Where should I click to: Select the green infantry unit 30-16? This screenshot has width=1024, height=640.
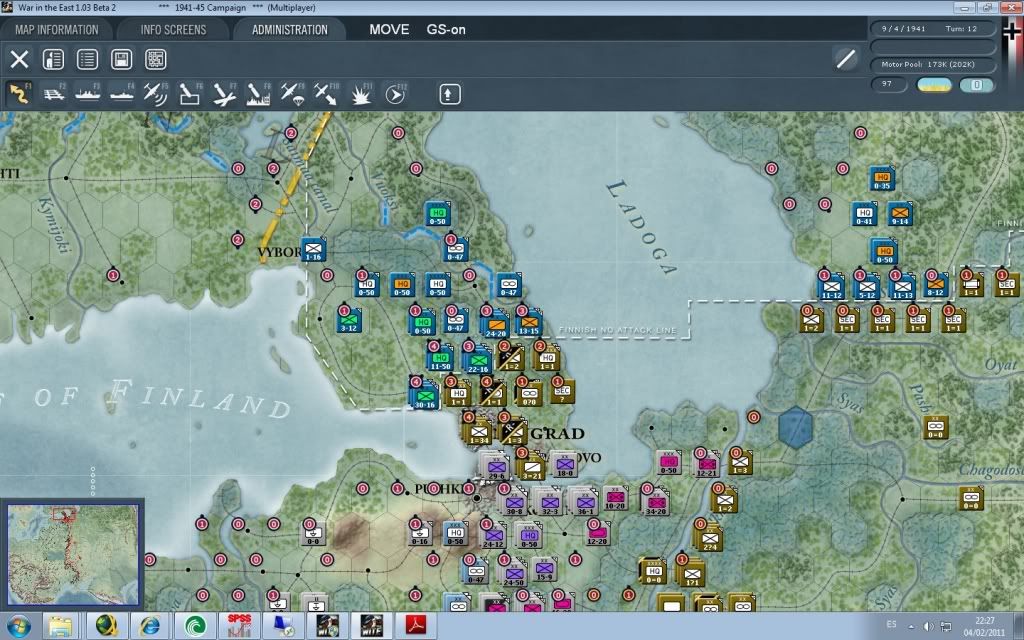tap(424, 394)
